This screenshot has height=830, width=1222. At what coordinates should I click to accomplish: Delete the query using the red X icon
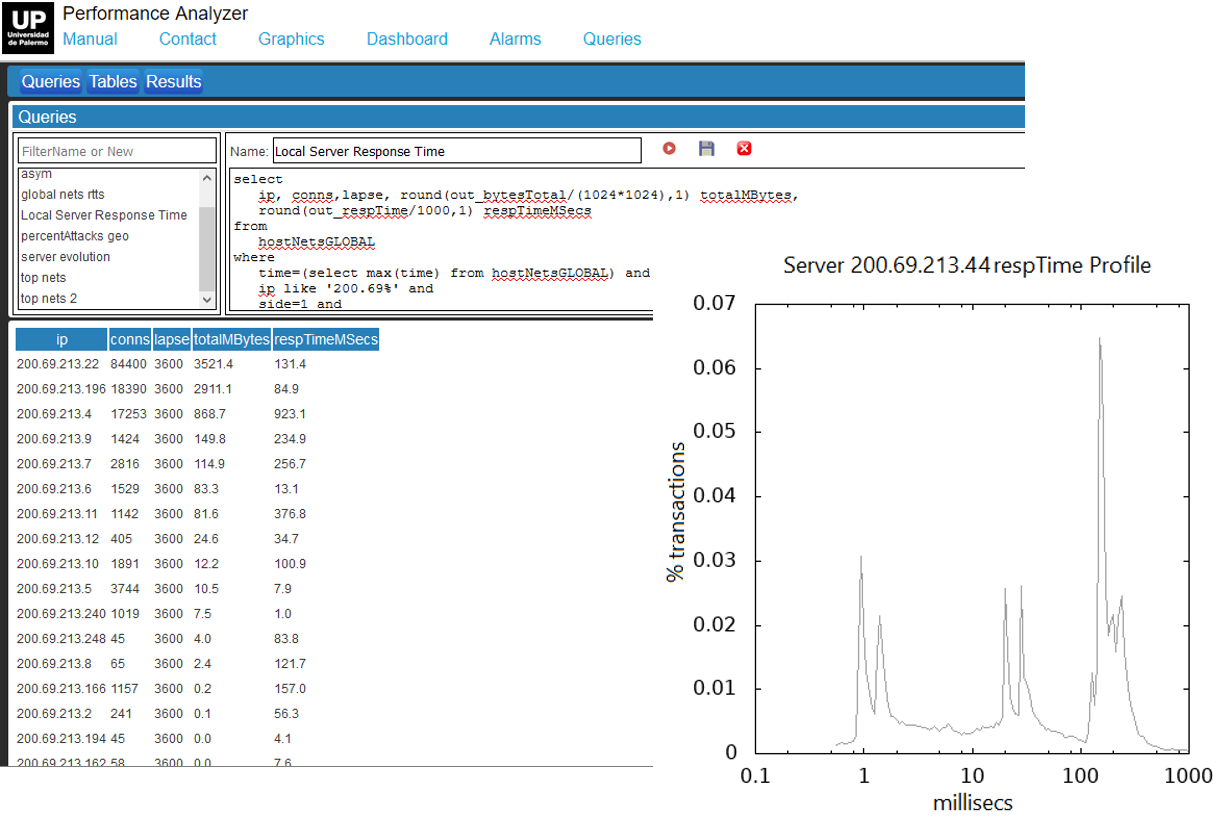[x=743, y=148]
